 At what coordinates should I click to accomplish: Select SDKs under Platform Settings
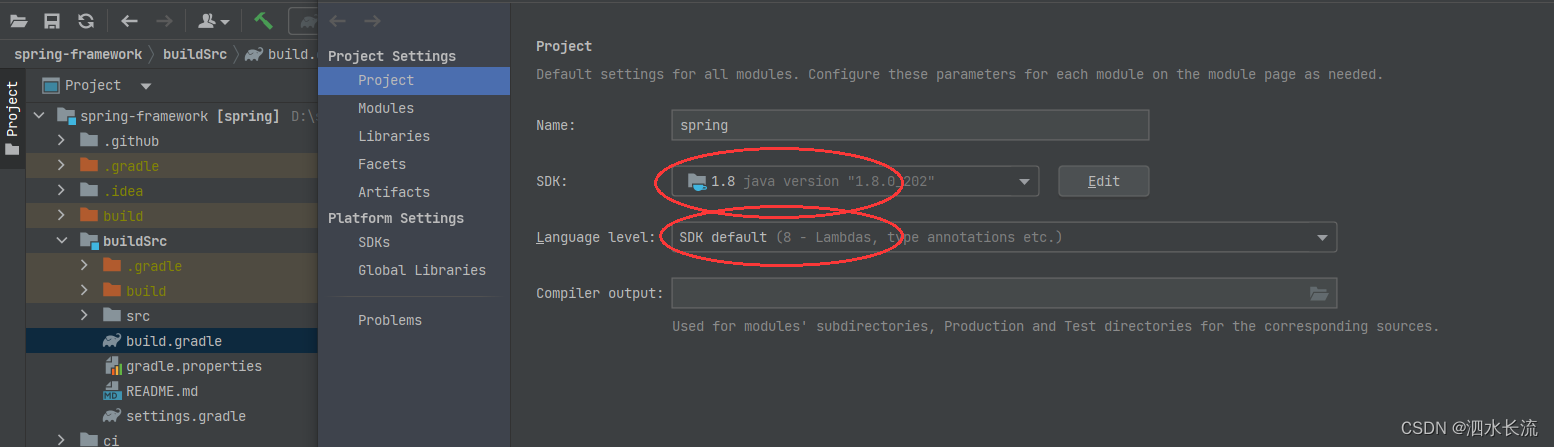click(374, 242)
